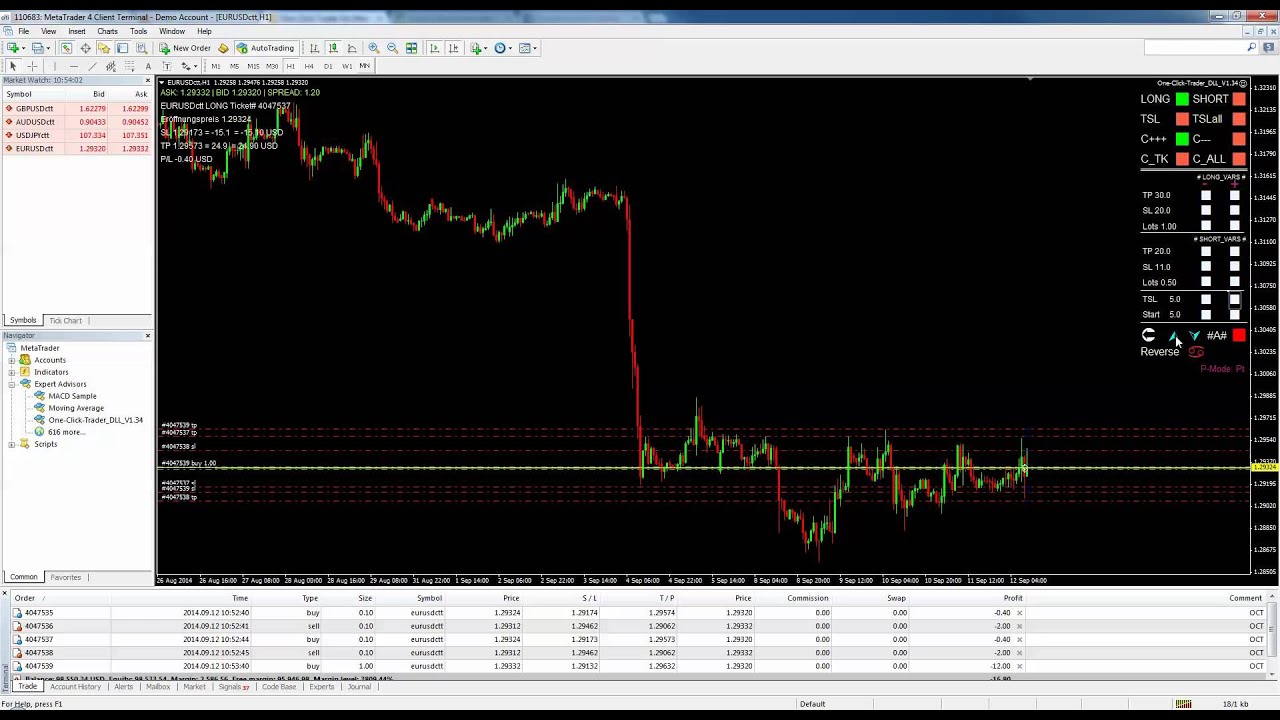This screenshot has height=720, width=1280.
Task: Close order 4047535 with its x icon
Action: 1019,613
